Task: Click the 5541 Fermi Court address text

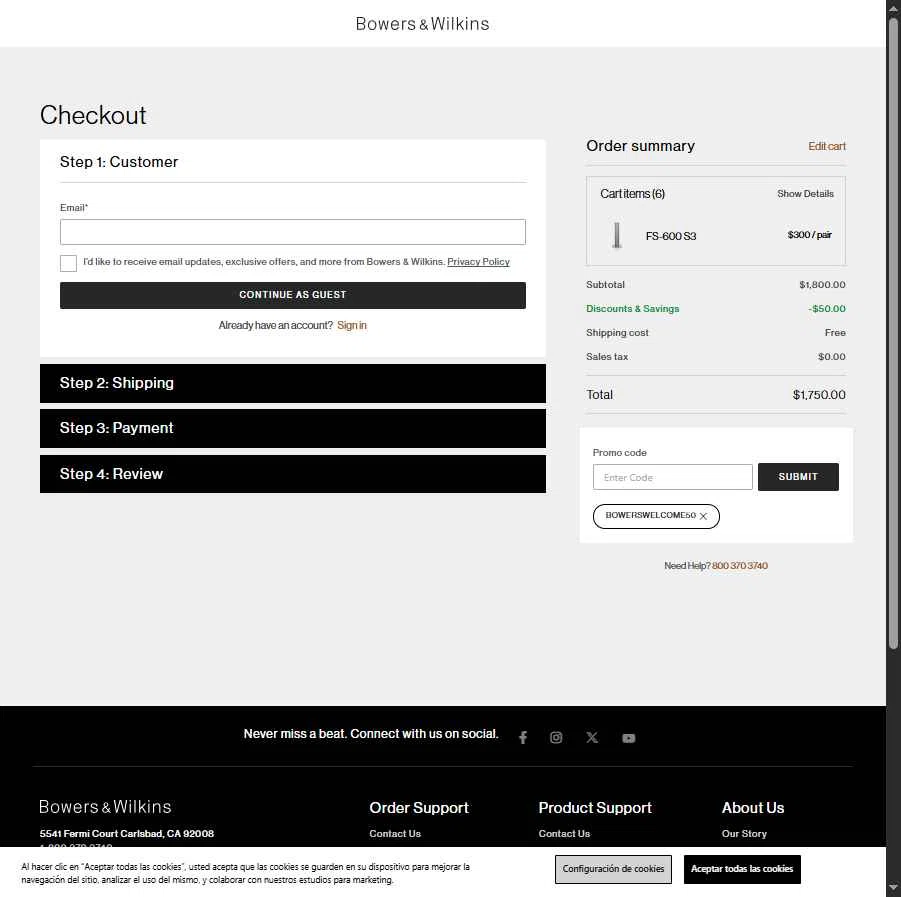Action: coord(126,833)
